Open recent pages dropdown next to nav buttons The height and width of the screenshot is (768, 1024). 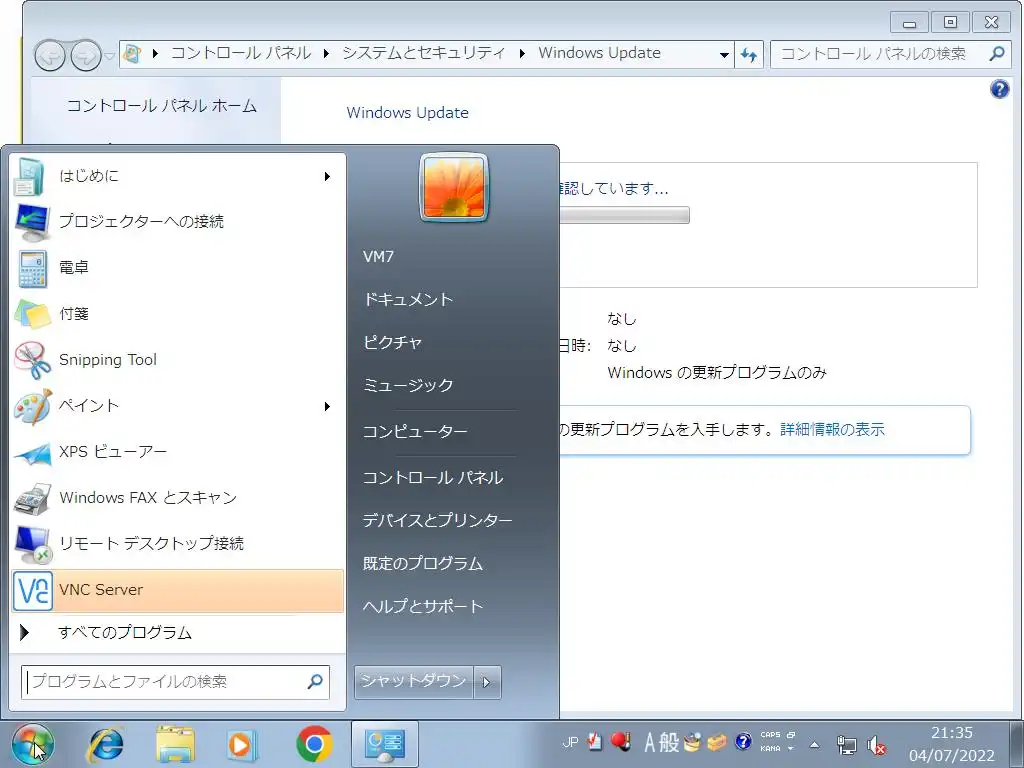tap(109, 56)
